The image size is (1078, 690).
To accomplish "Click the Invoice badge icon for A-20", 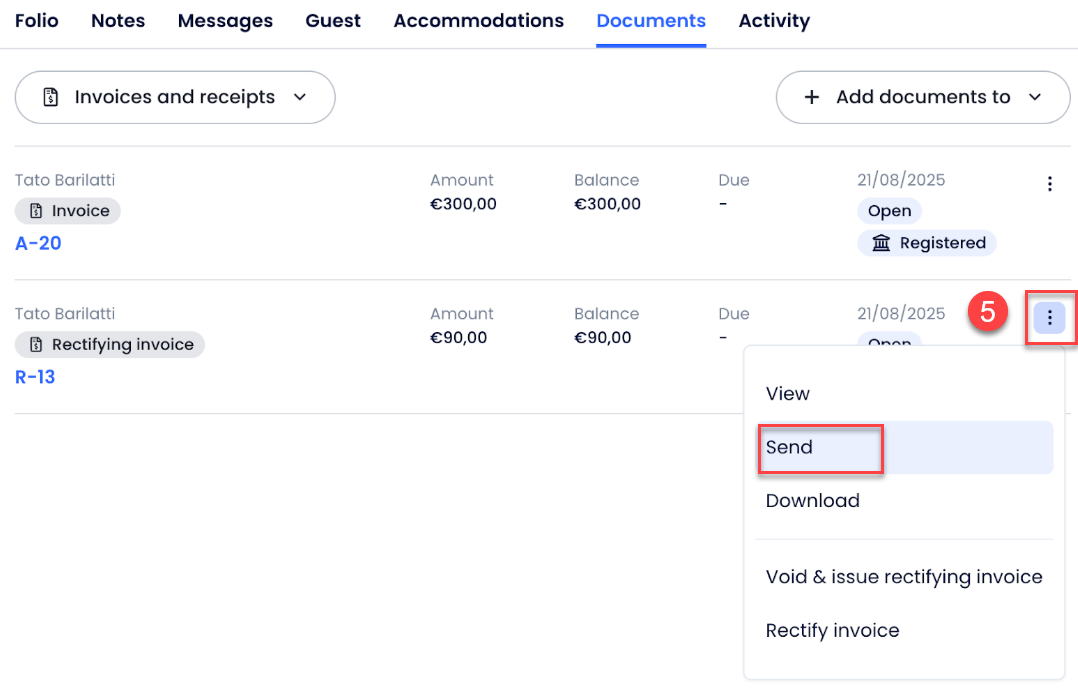I will 36,211.
